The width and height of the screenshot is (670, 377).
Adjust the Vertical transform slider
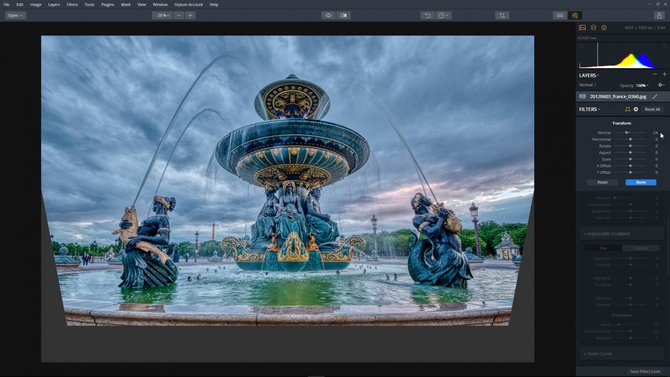[630, 133]
